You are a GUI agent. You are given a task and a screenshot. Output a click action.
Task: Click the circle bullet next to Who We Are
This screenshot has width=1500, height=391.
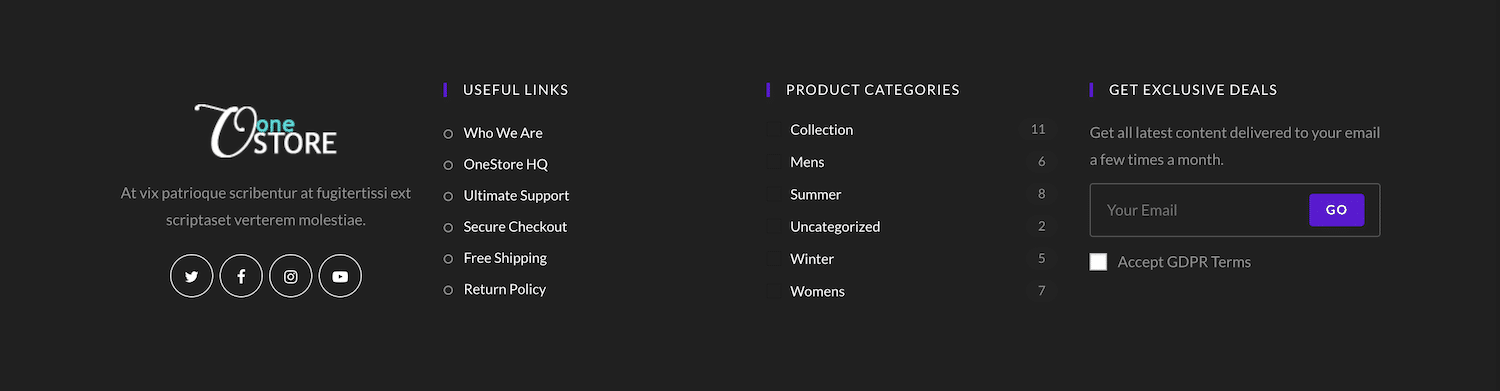[448, 133]
